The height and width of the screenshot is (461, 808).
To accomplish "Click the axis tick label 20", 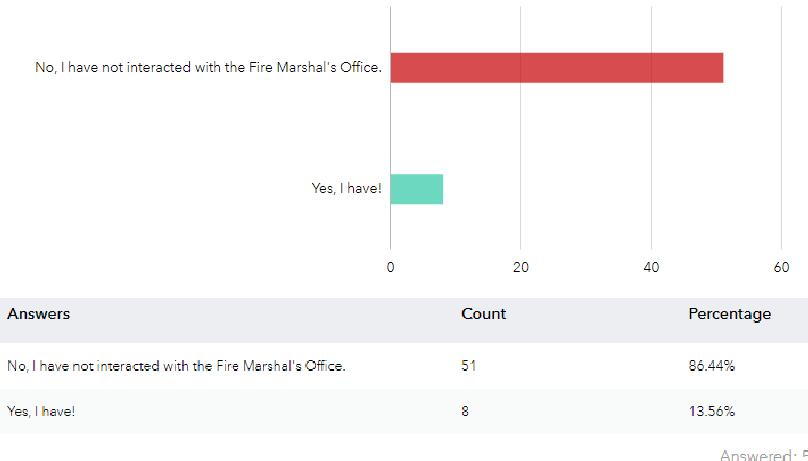I will (x=520, y=267).
